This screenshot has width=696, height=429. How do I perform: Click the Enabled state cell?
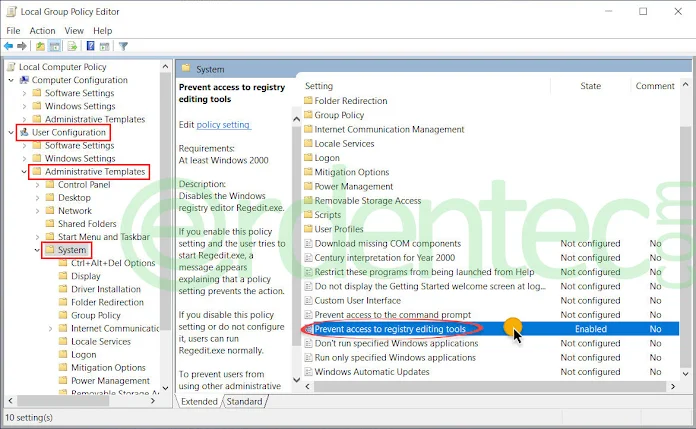pos(590,329)
